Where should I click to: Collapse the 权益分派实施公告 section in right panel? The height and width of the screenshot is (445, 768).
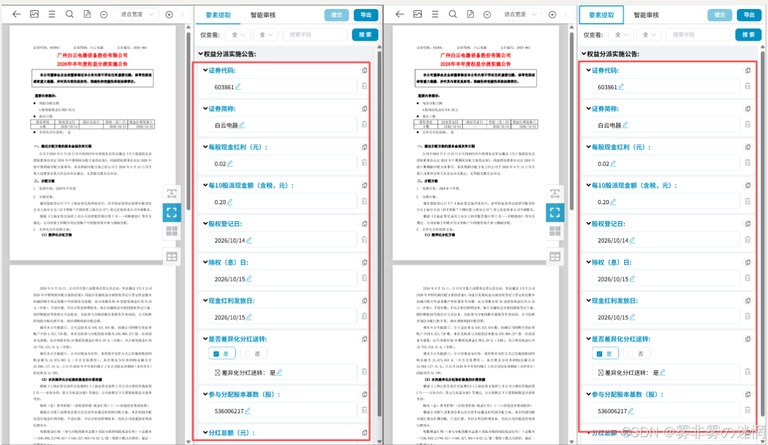tap(584, 54)
